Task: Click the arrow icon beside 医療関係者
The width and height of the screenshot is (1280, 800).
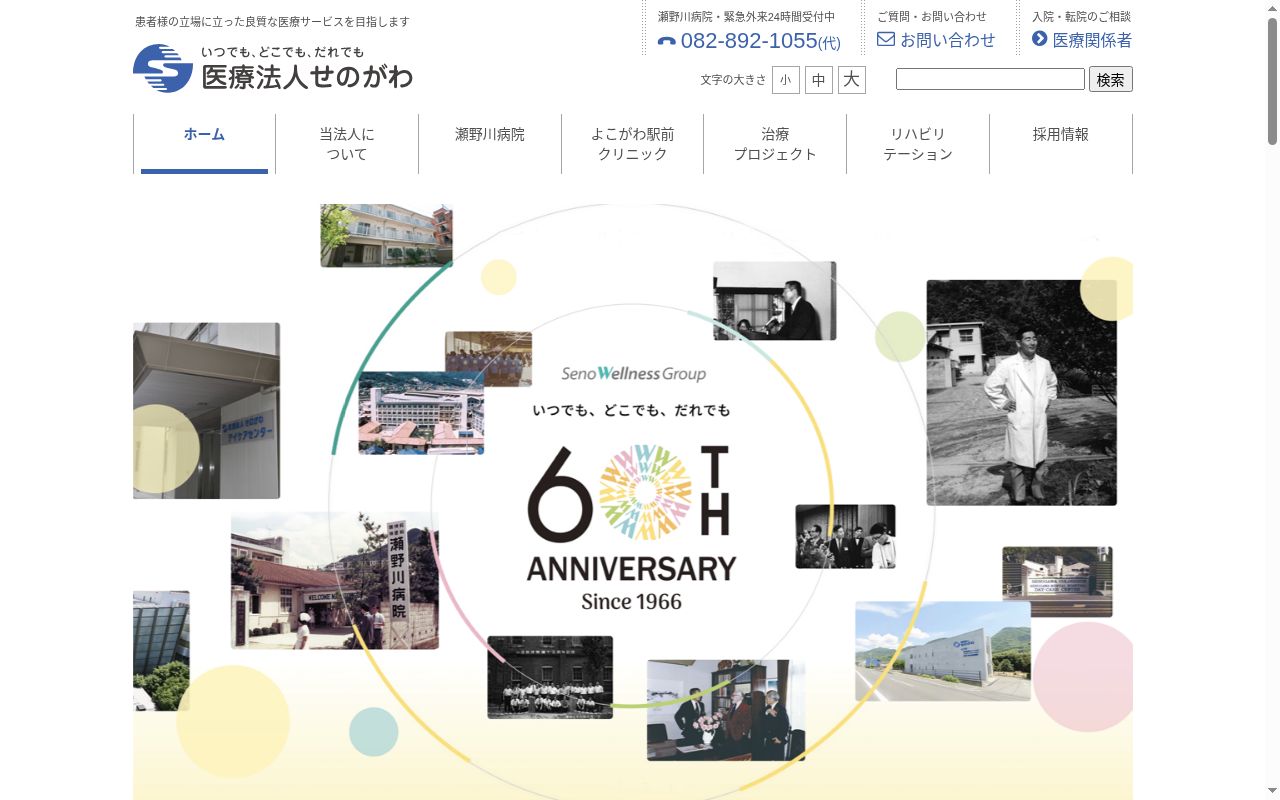Action: click(1040, 39)
